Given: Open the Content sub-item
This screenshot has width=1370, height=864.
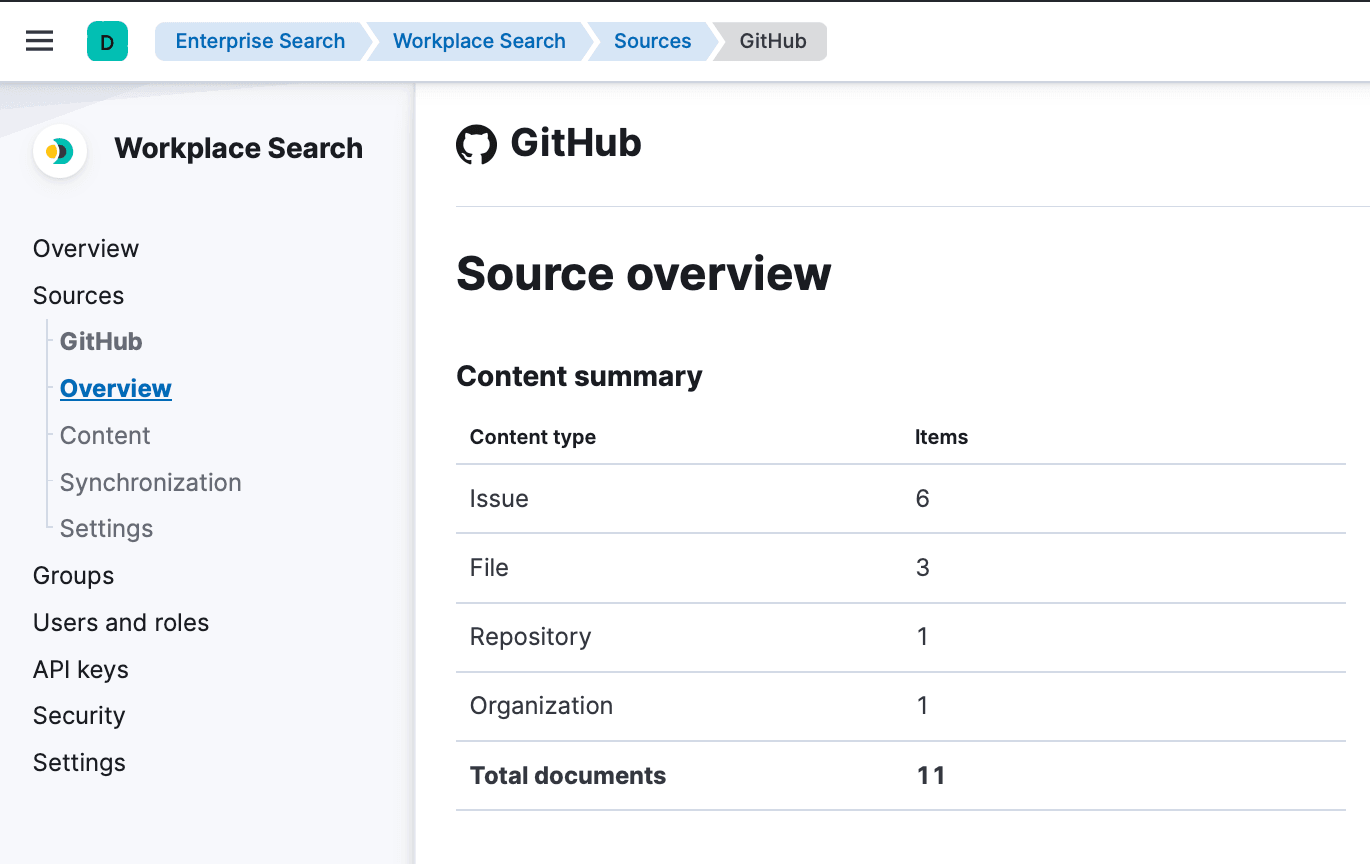Looking at the screenshot, I should point(105,436).
